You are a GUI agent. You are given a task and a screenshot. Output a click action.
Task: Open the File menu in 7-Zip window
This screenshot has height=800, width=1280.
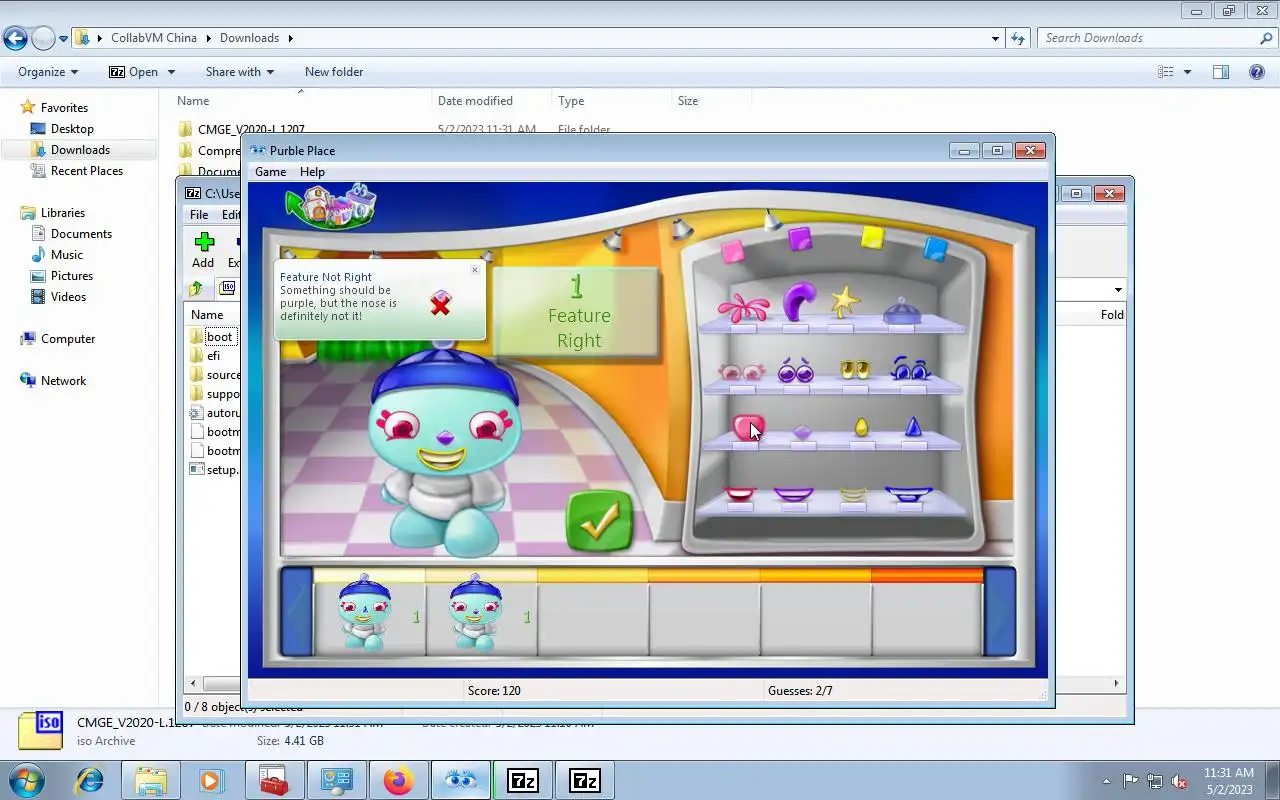[199, 215]
